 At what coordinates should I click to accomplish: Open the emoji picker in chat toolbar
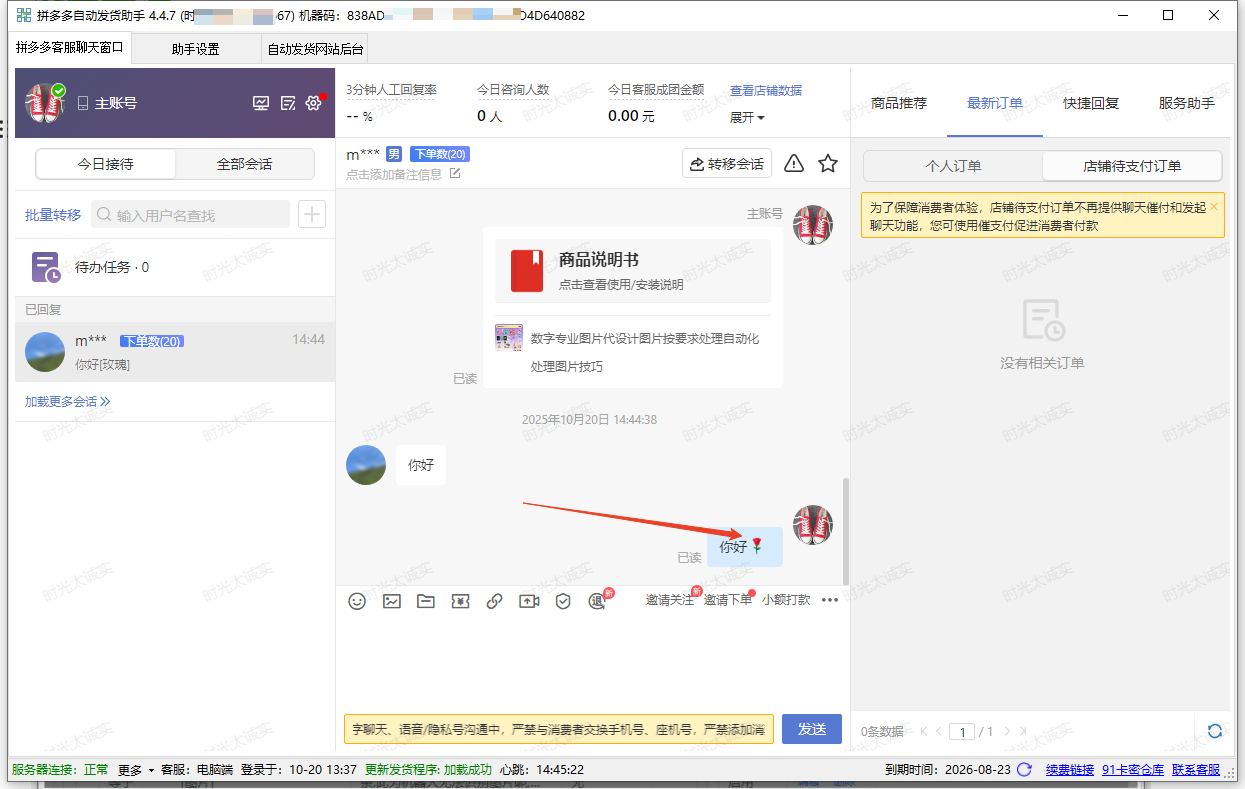tap(357, 601)
